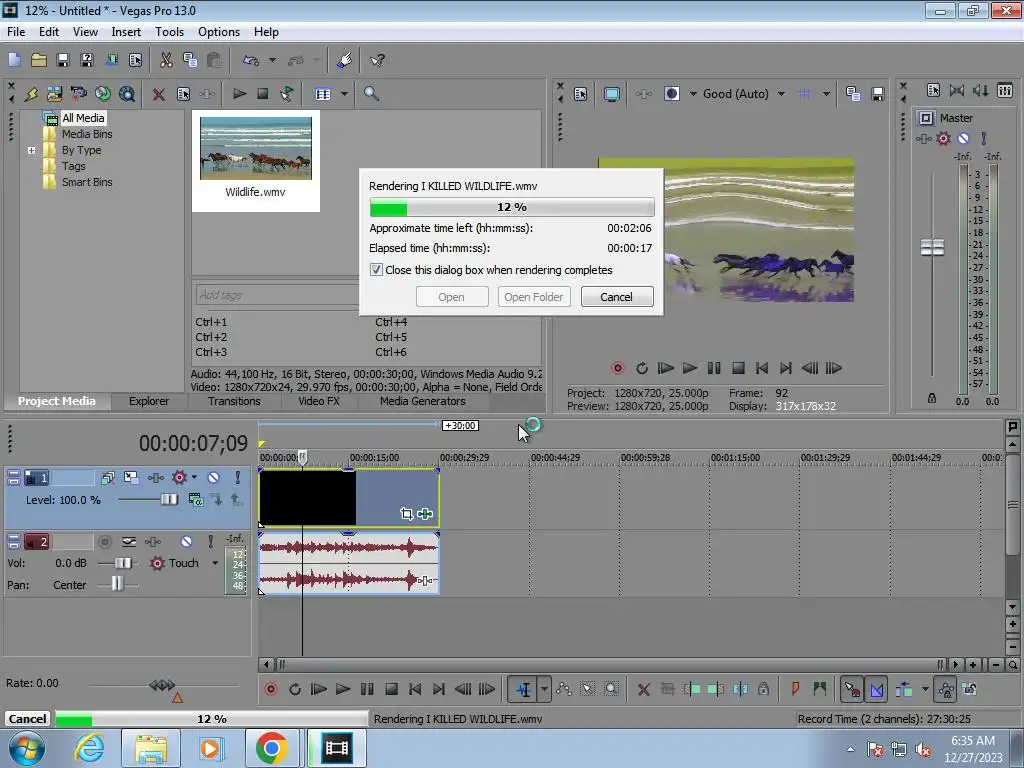Mute audio track 2

point(186,542)
